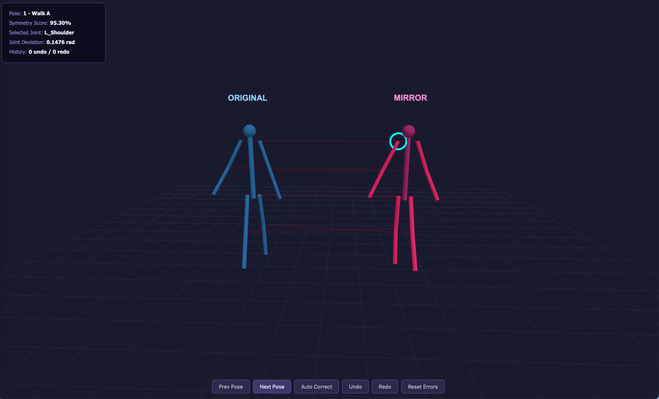Click the Symmetry Score 95.30% value

(61, 23)
